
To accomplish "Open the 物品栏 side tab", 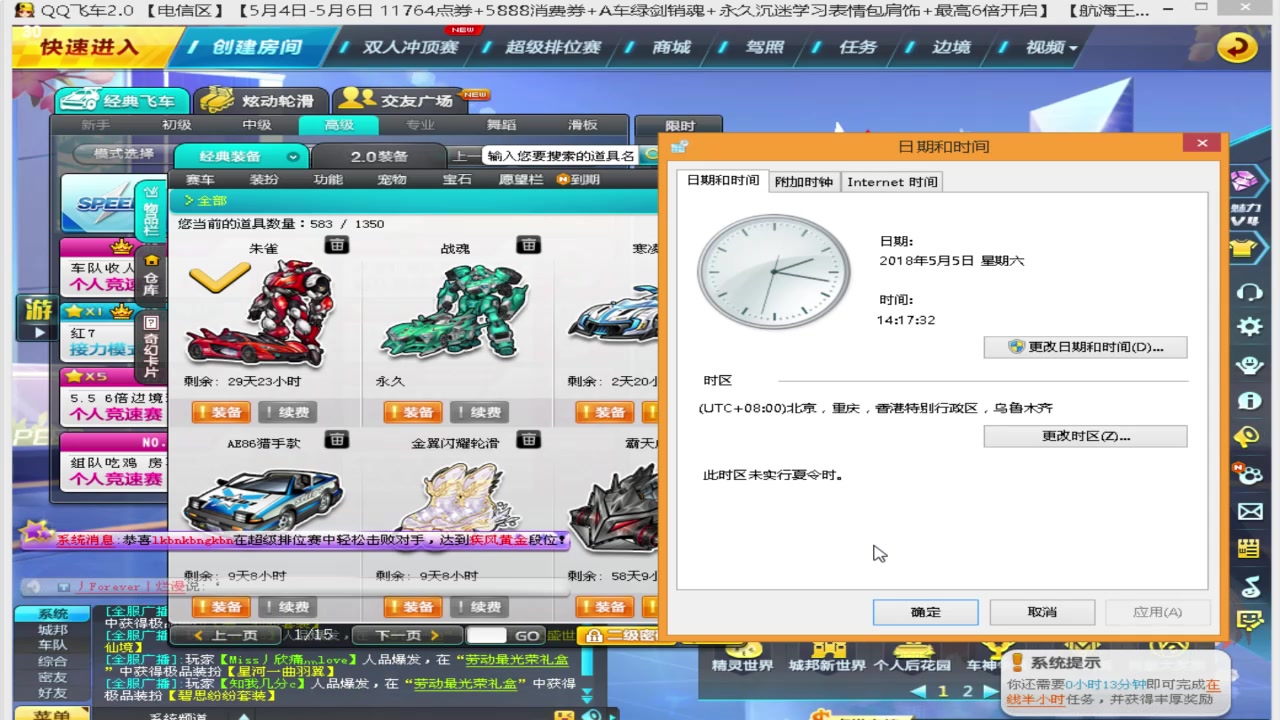I will (x=151, y=213).
